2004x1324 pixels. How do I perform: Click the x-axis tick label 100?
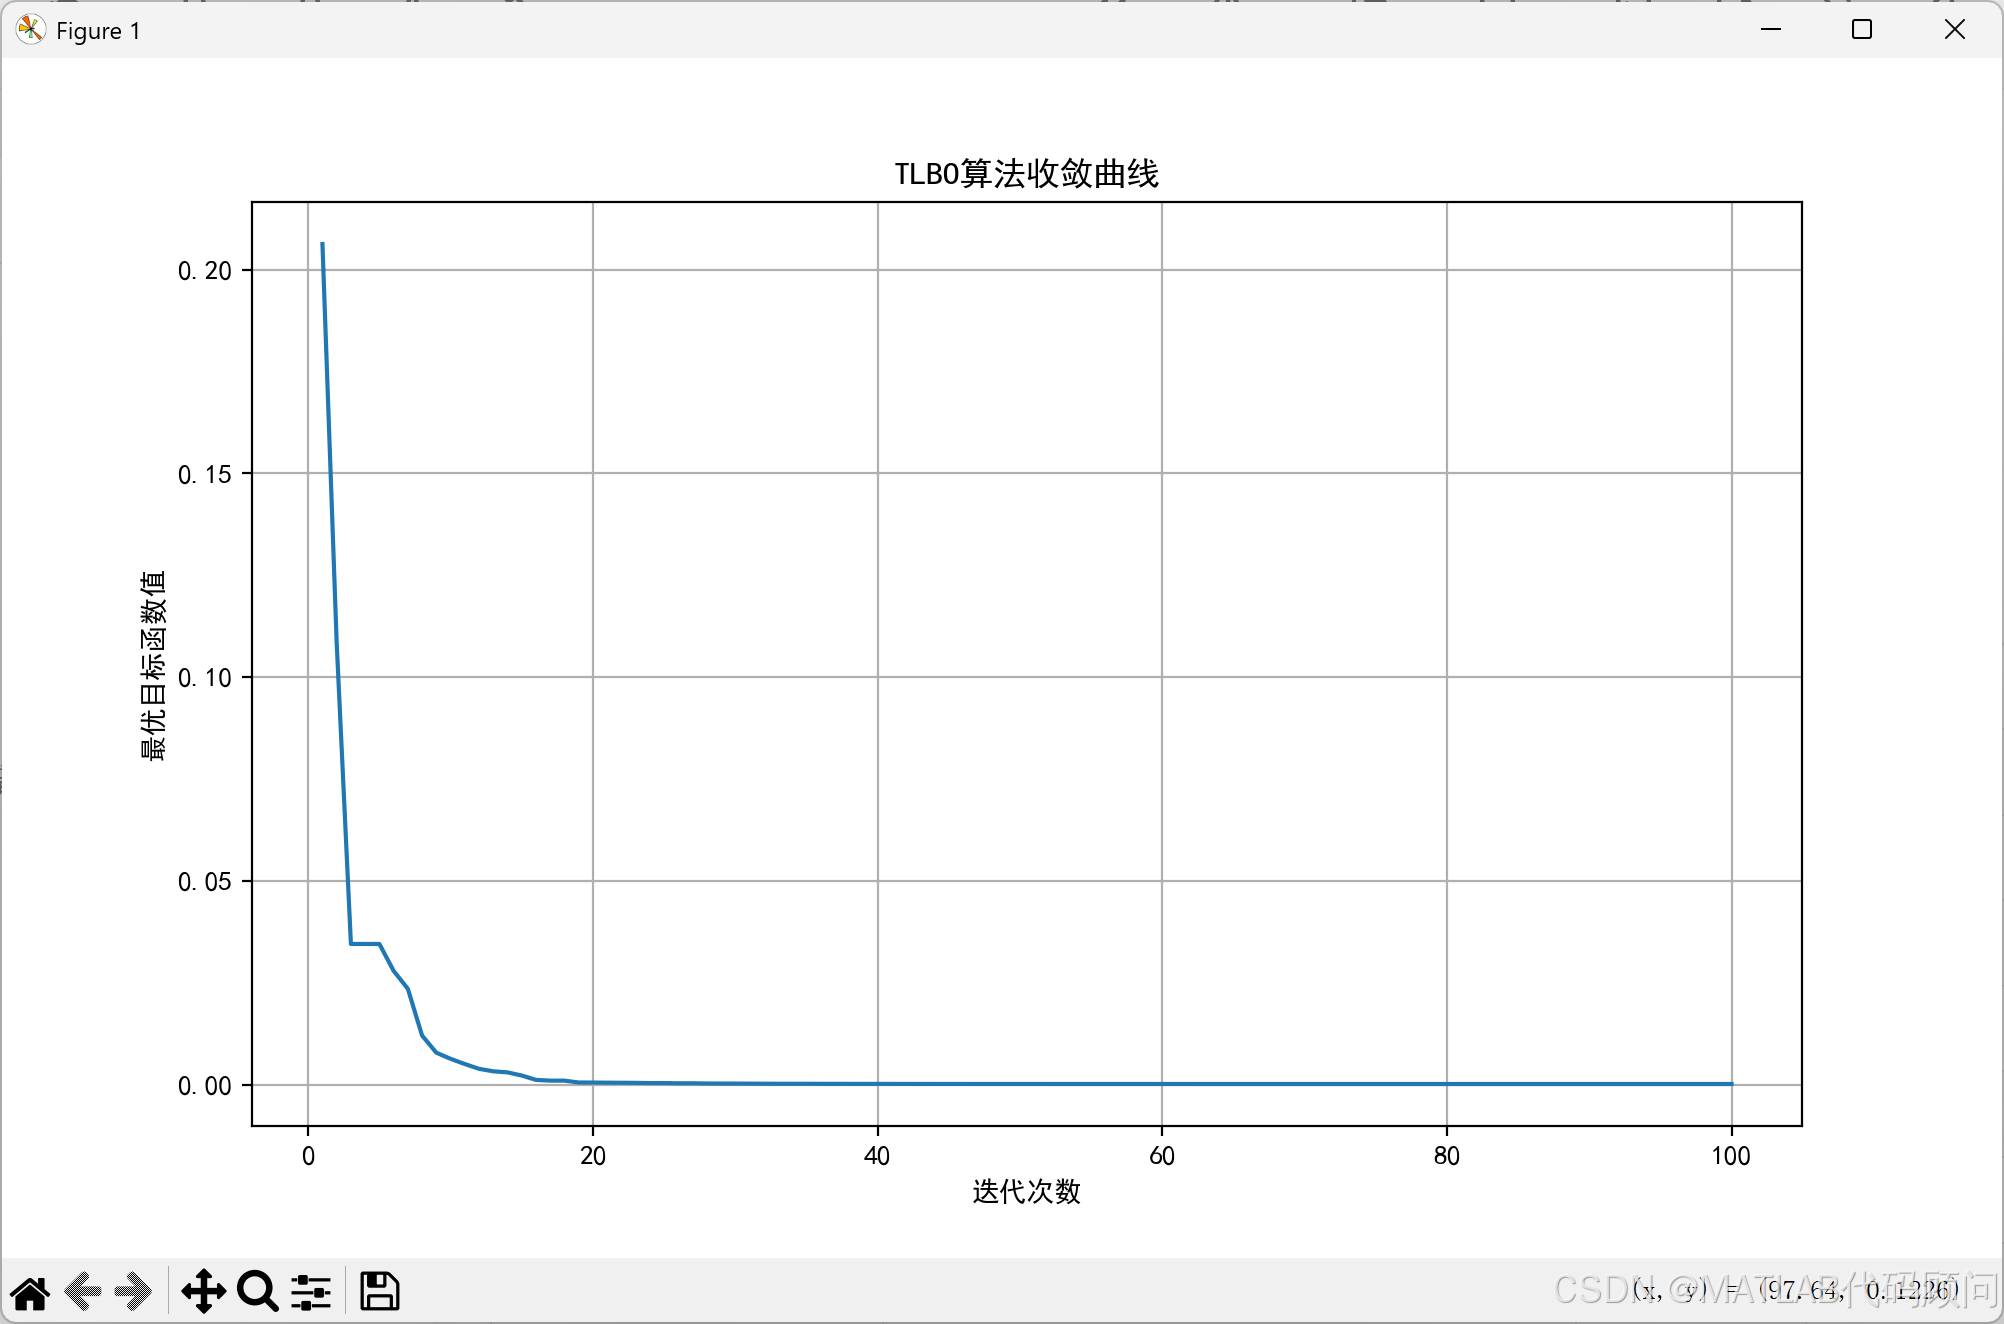tap(1731, 1157)
